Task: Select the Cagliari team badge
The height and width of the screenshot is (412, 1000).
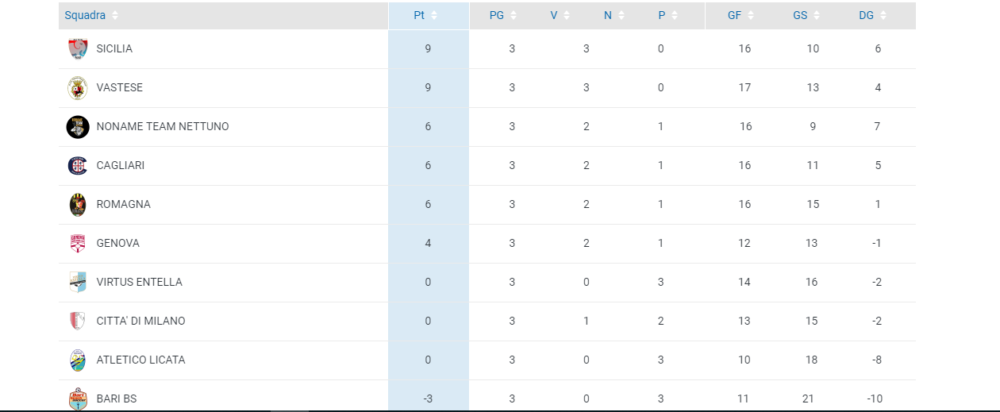Action: click(x=77, y=166)
